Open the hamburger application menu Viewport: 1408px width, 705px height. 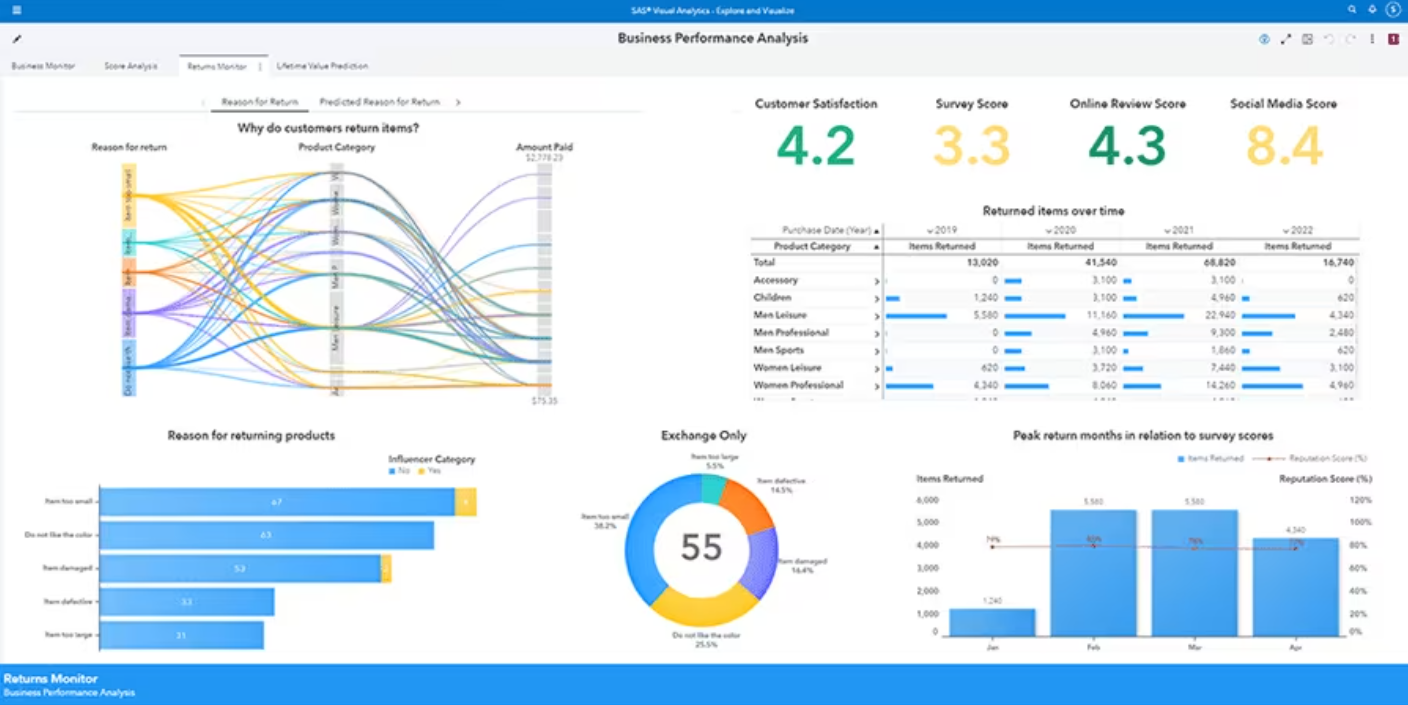[x=16, y=10]
